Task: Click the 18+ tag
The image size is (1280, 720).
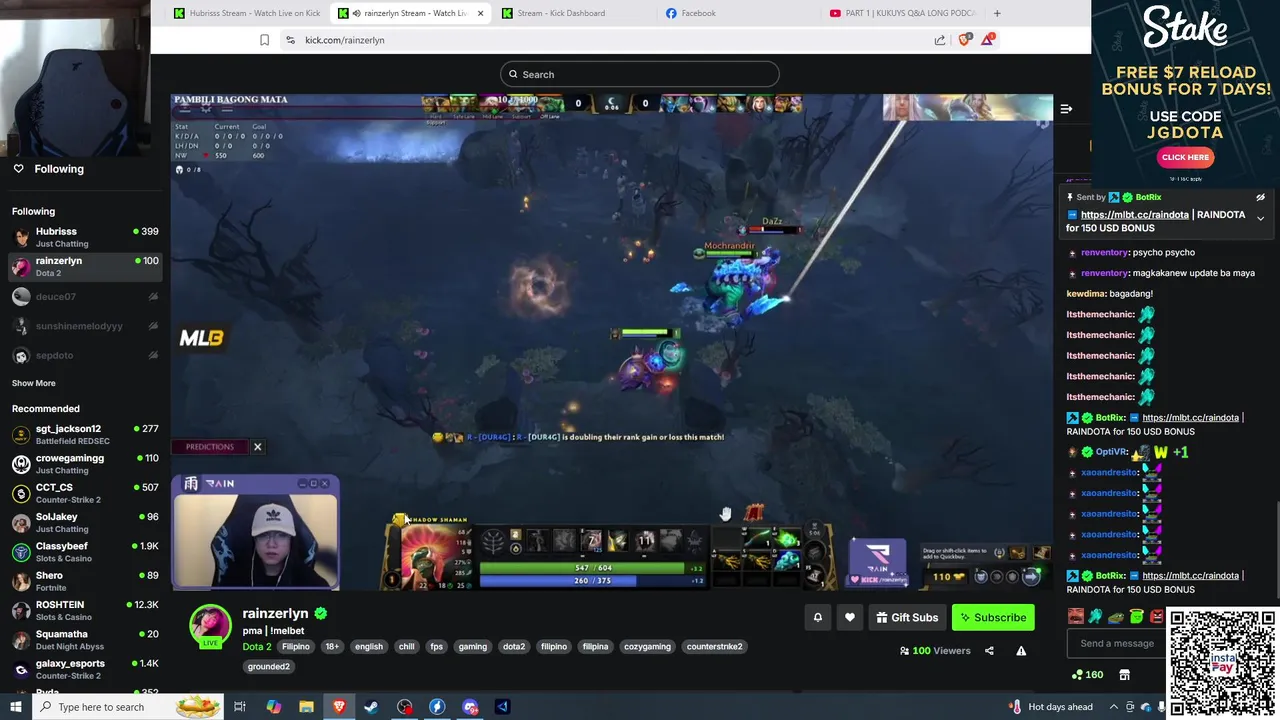Action: 332,646
